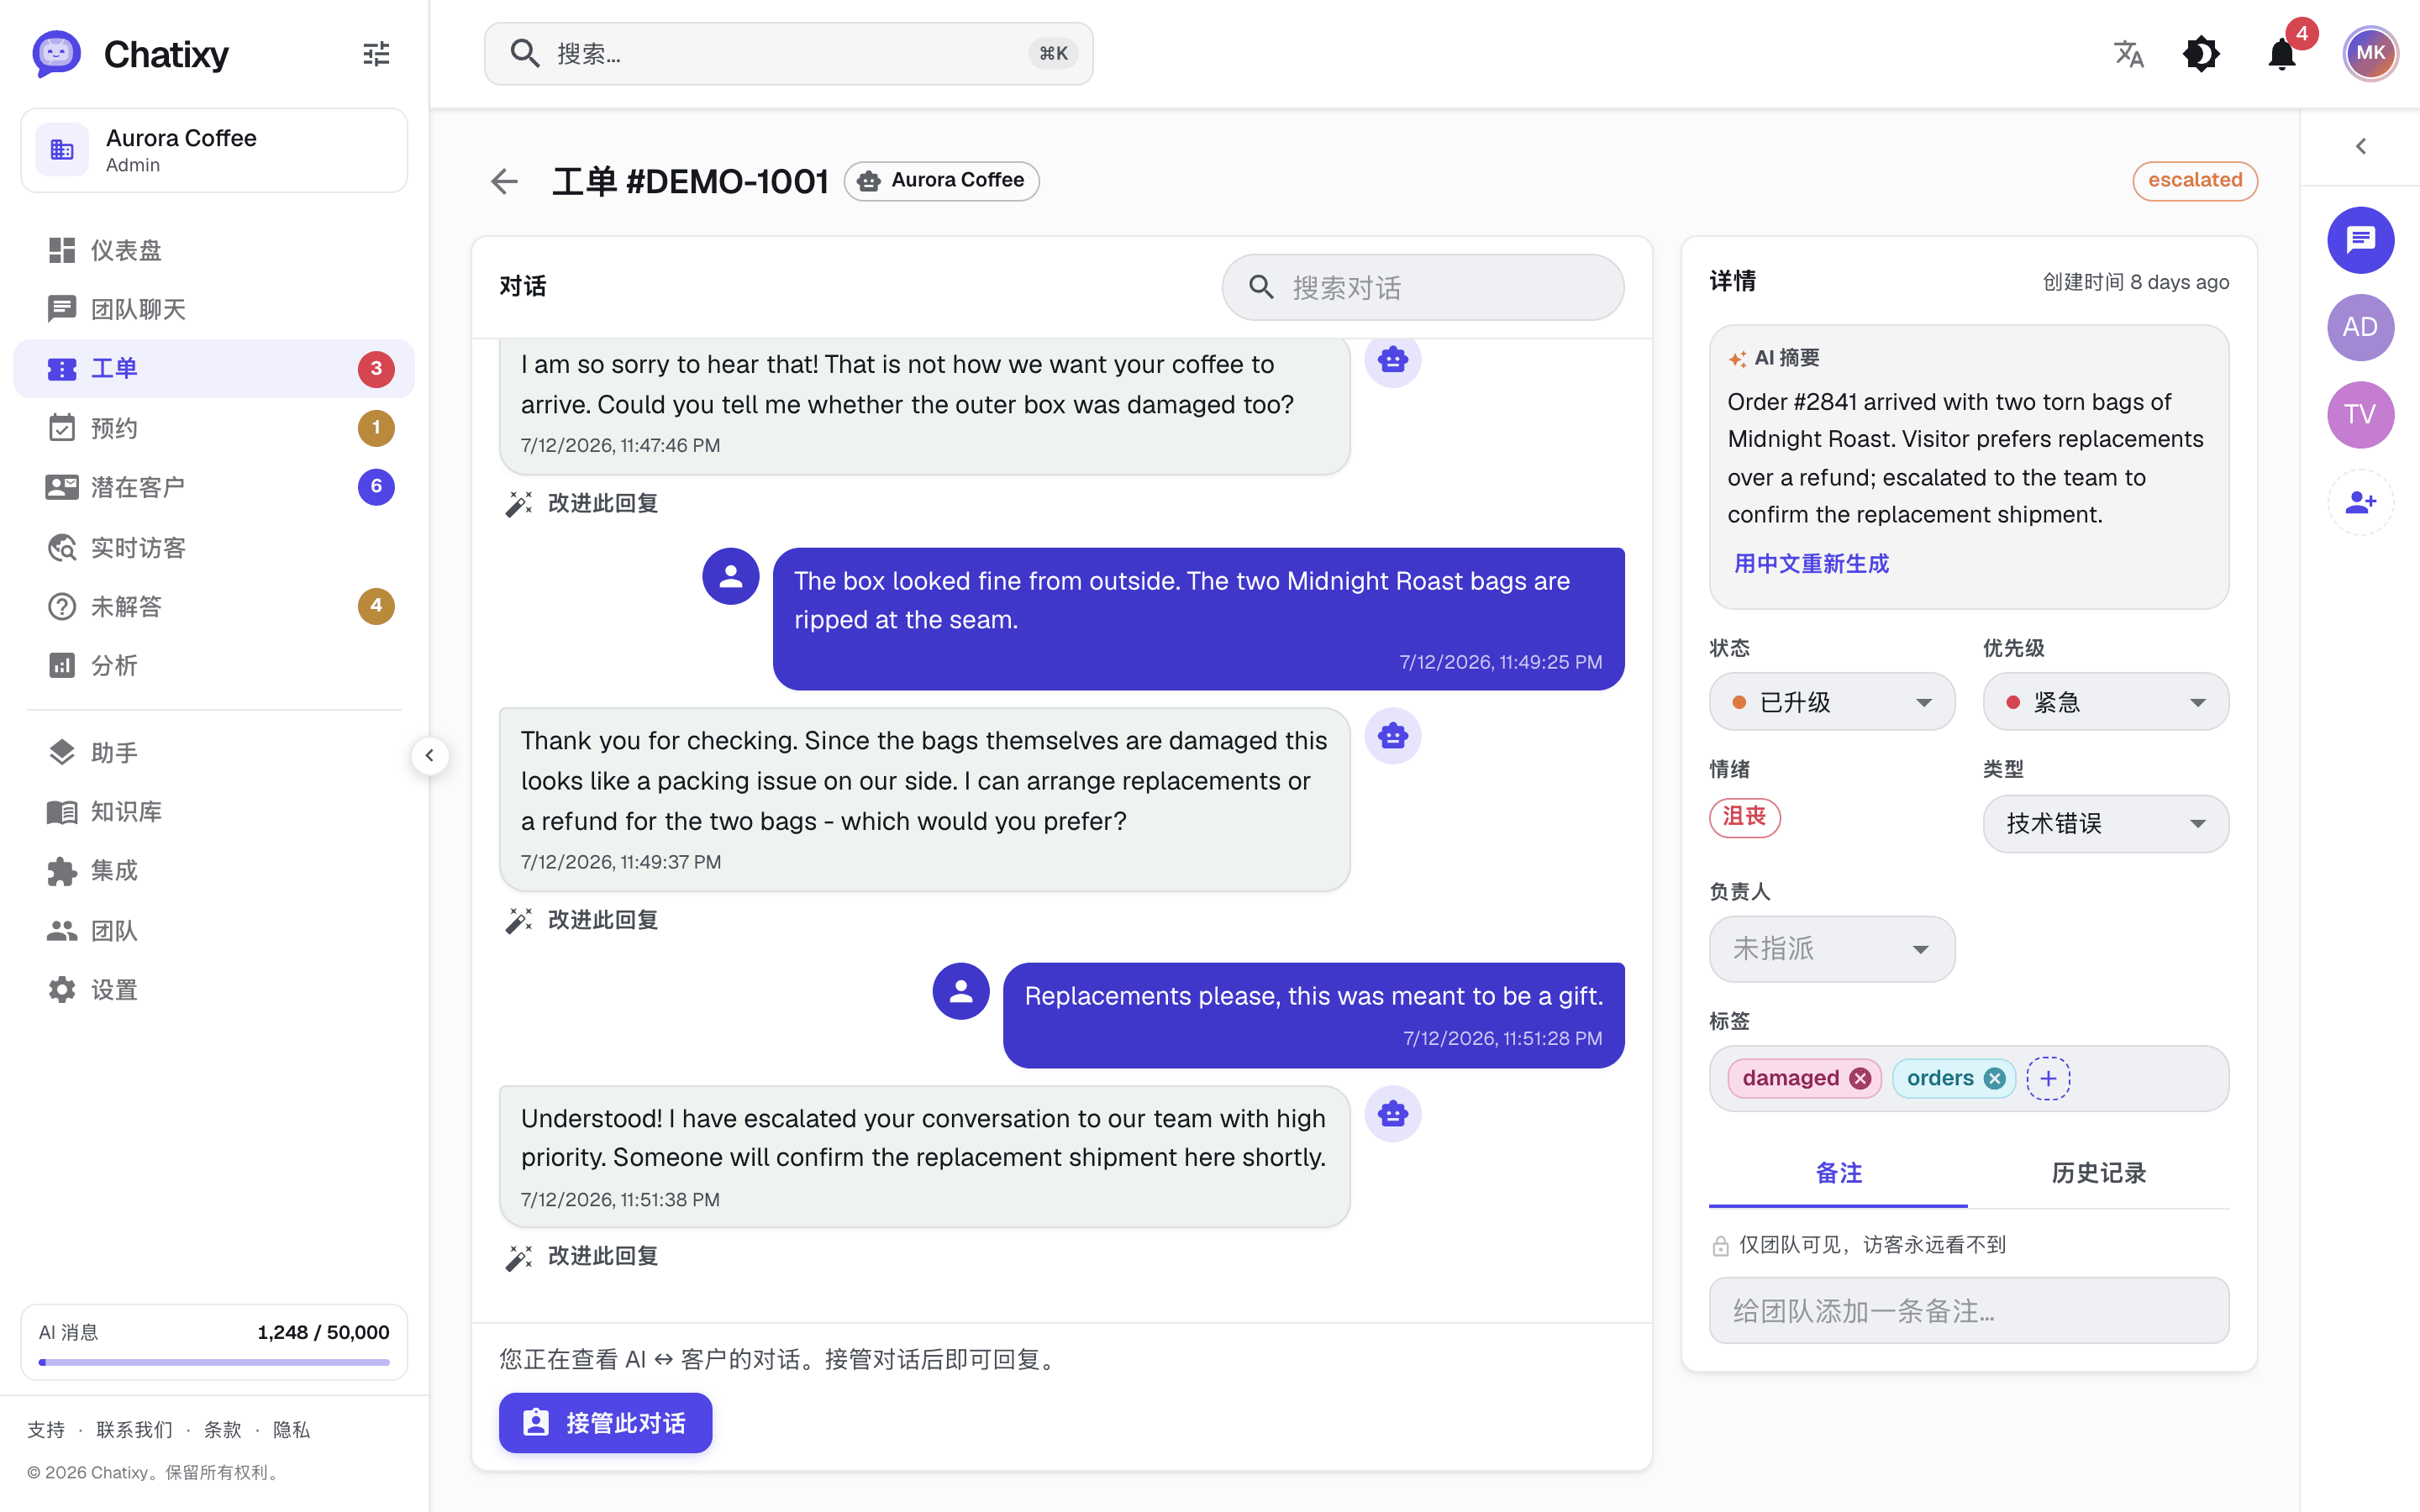Add a new tag with plus button
This screenshot has width=2420, height=1512.
click(2048, 1078)
